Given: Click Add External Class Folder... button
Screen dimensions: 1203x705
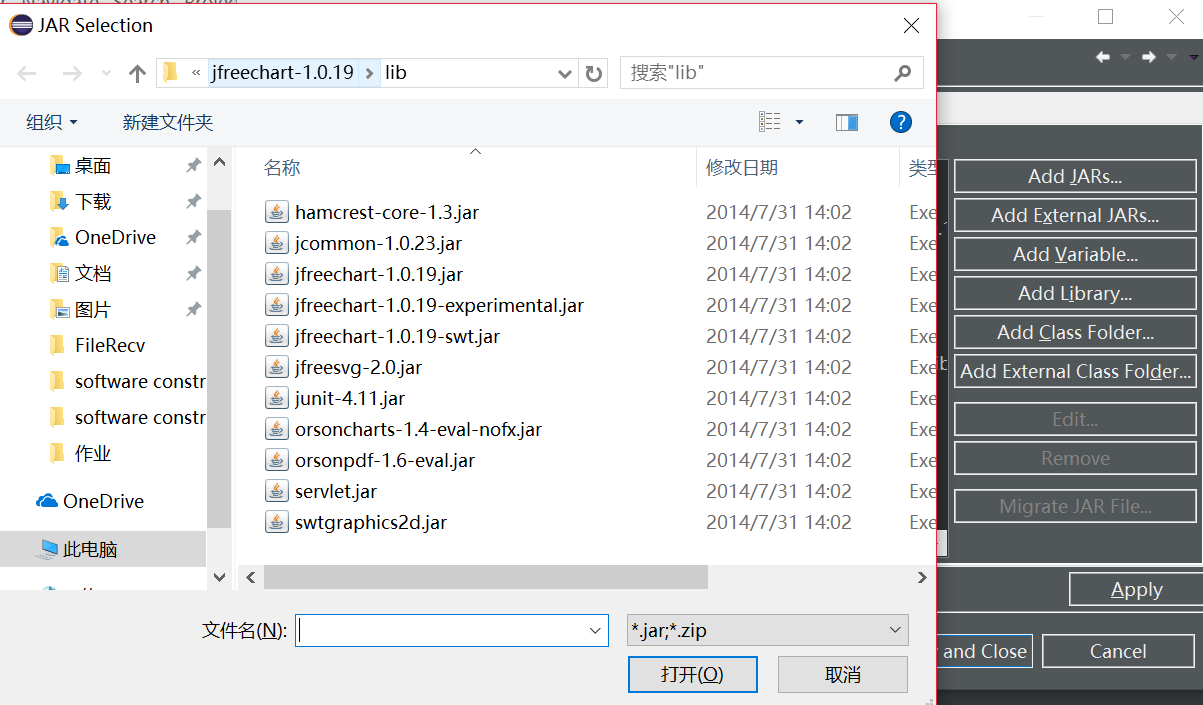Looking at the screenshot, I should [x=1075, y=371].
